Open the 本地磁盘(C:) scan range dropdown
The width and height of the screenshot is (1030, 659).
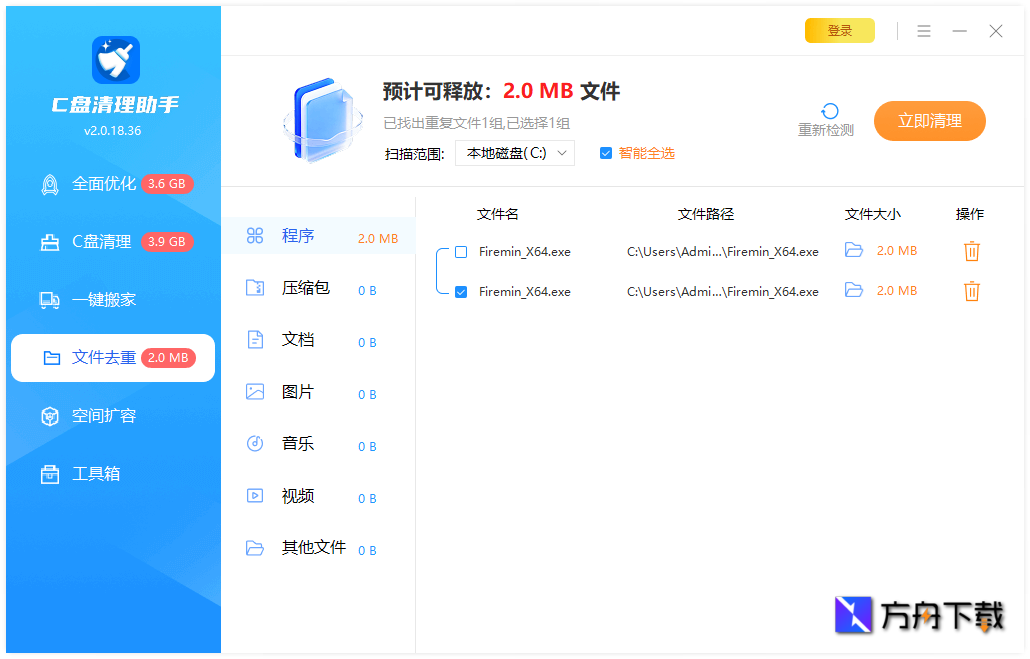pyautogui.click(x=514, y=153)
